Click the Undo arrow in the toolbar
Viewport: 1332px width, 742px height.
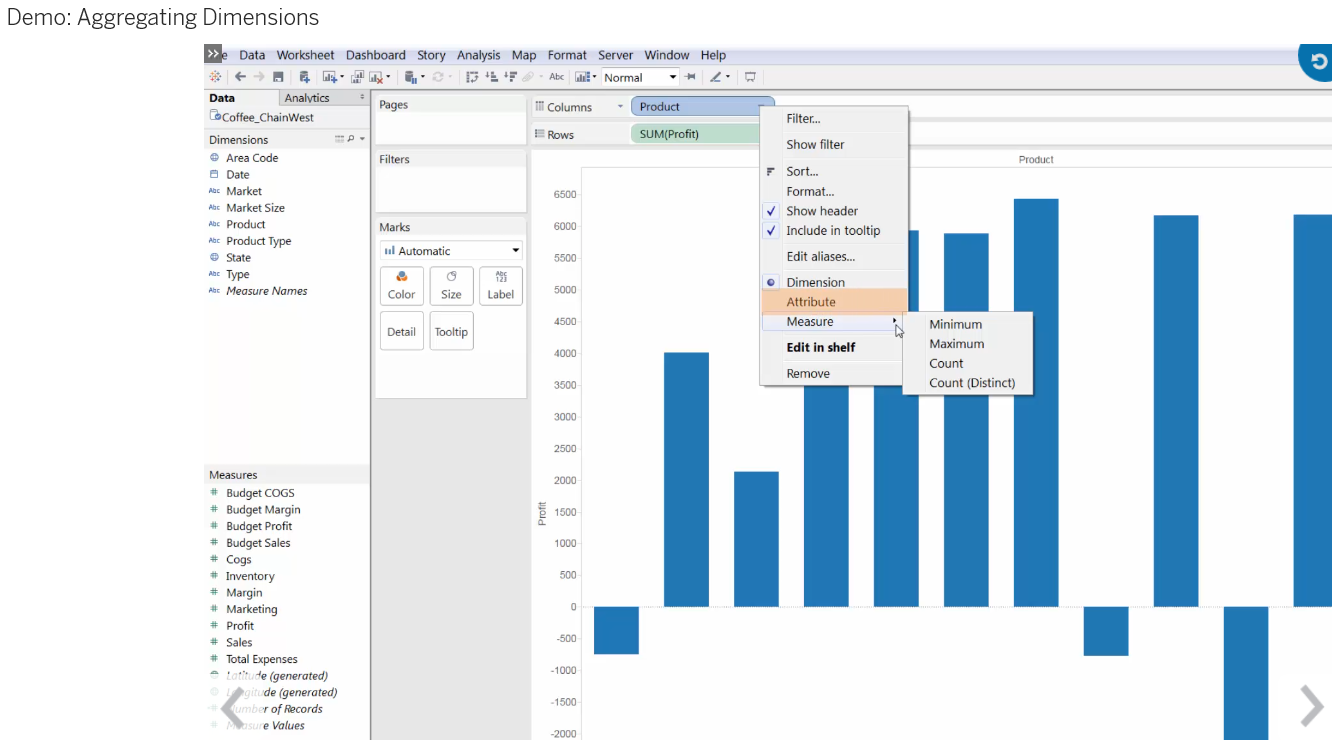[242, 77]
